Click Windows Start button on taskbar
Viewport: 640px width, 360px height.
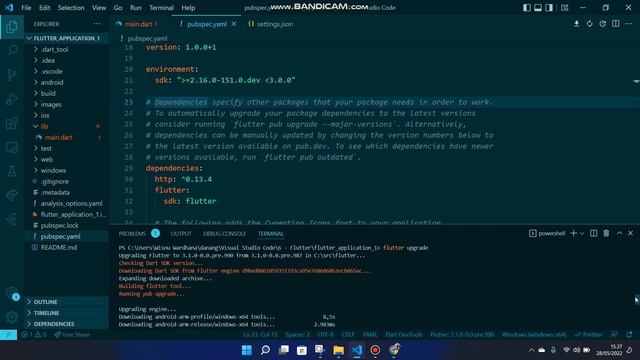247,350
